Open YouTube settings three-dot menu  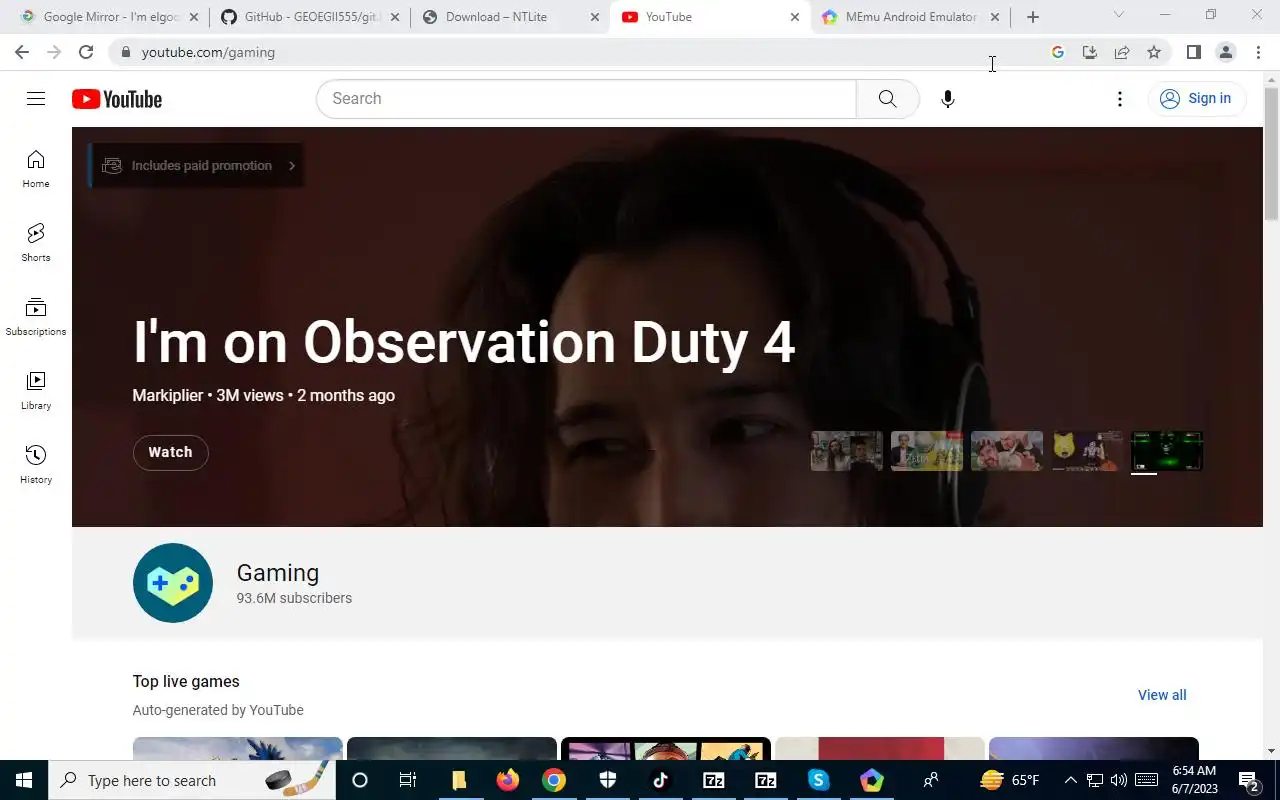[1120, 98]
